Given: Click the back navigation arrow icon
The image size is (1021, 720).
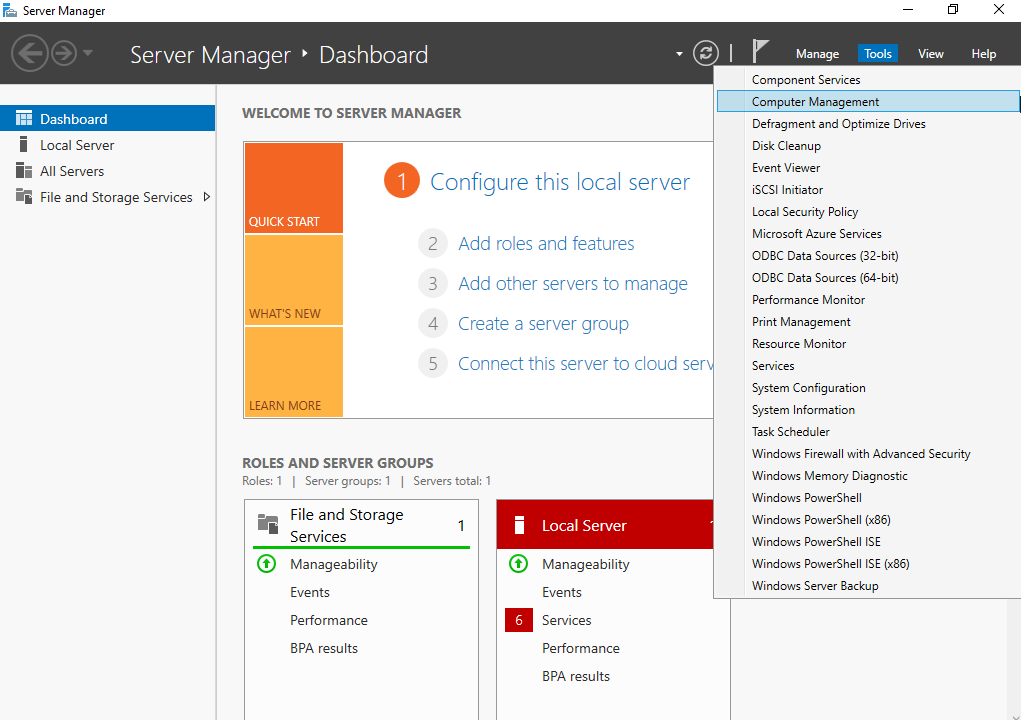Looking at the screenshot, I should point(30,53).
